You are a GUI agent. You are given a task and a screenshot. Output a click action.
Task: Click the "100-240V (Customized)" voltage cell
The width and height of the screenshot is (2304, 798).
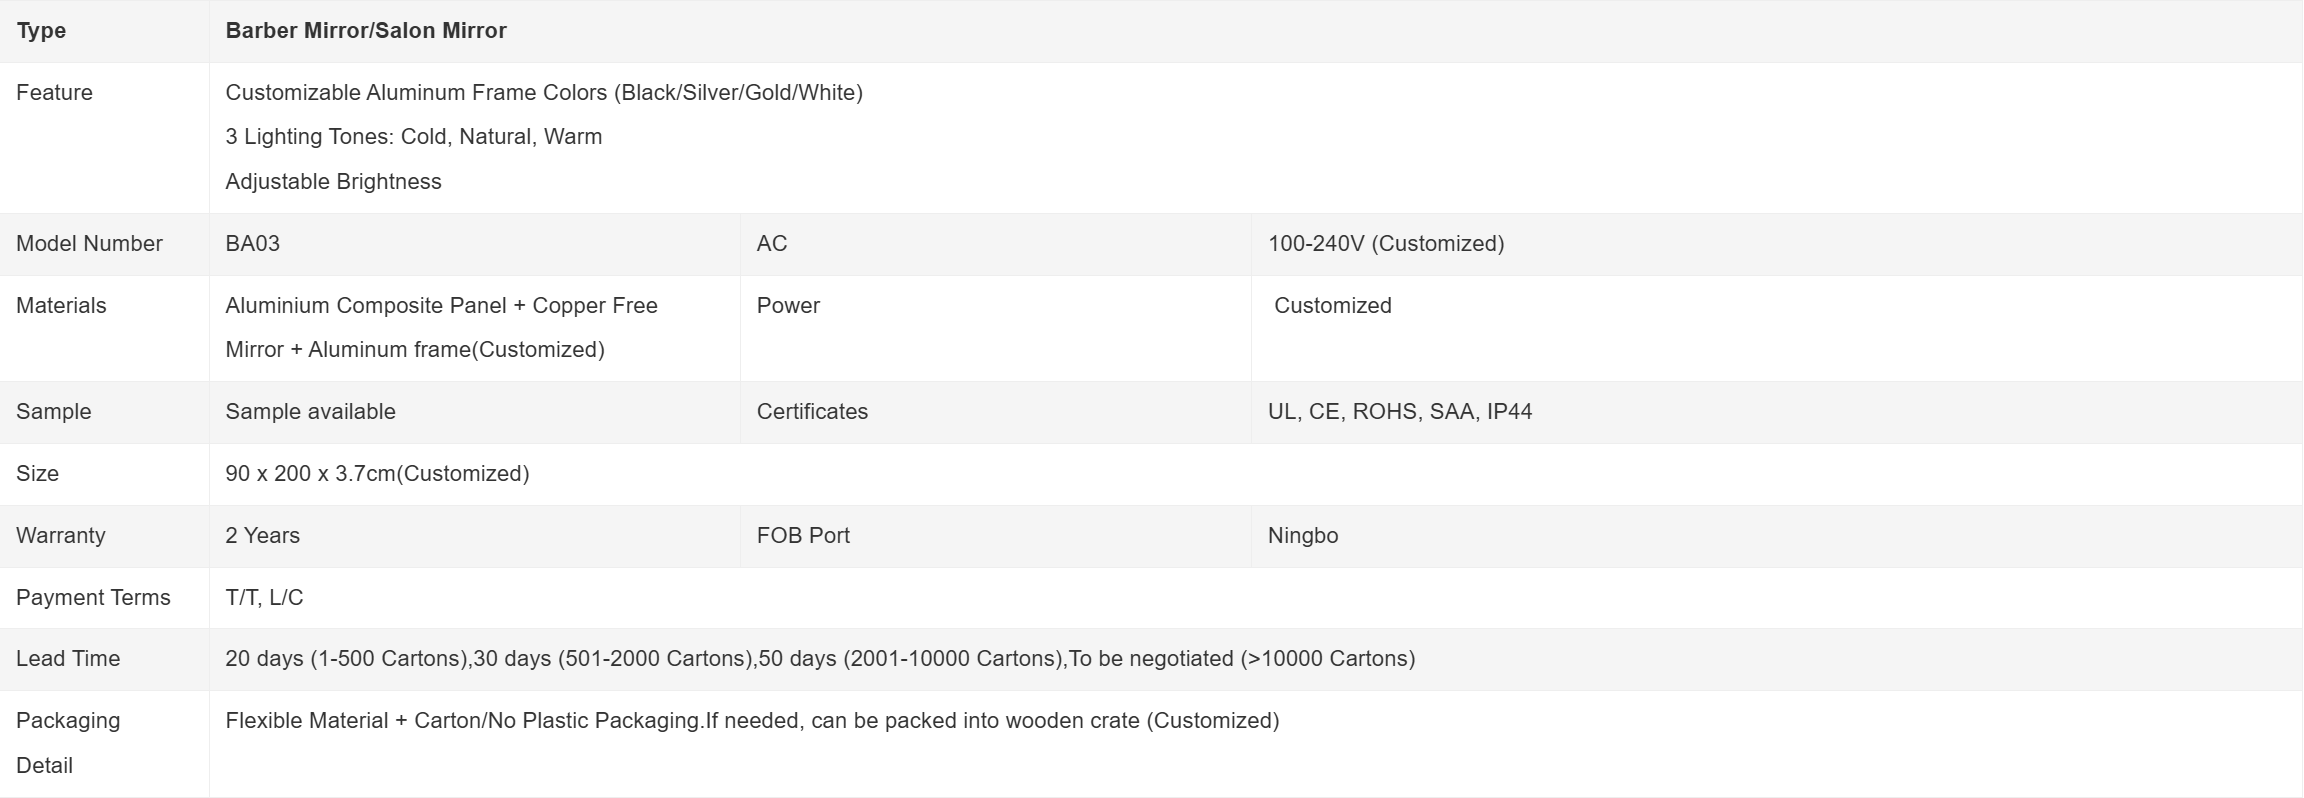[x=1385, y=244]
